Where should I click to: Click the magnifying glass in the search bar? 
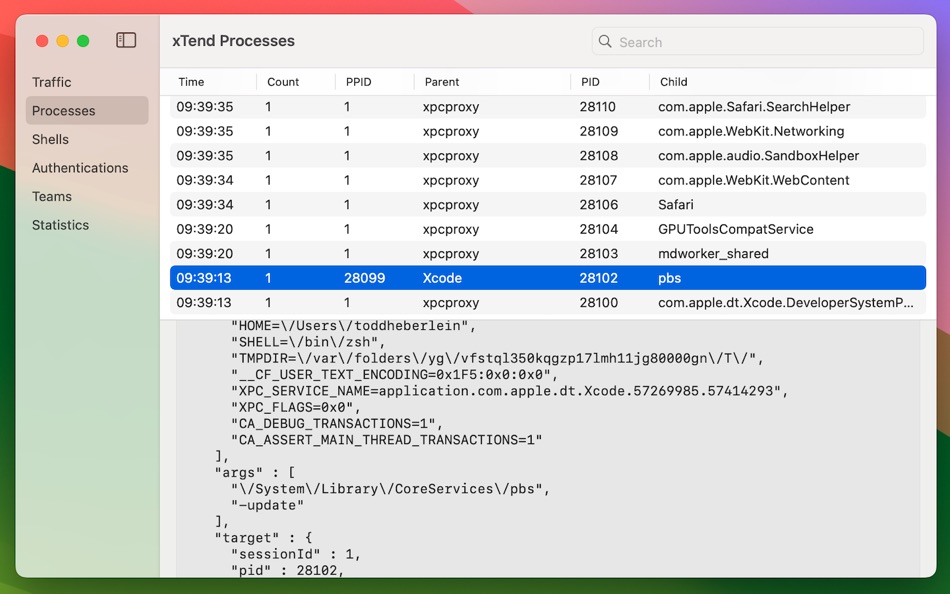coord(605,42)
